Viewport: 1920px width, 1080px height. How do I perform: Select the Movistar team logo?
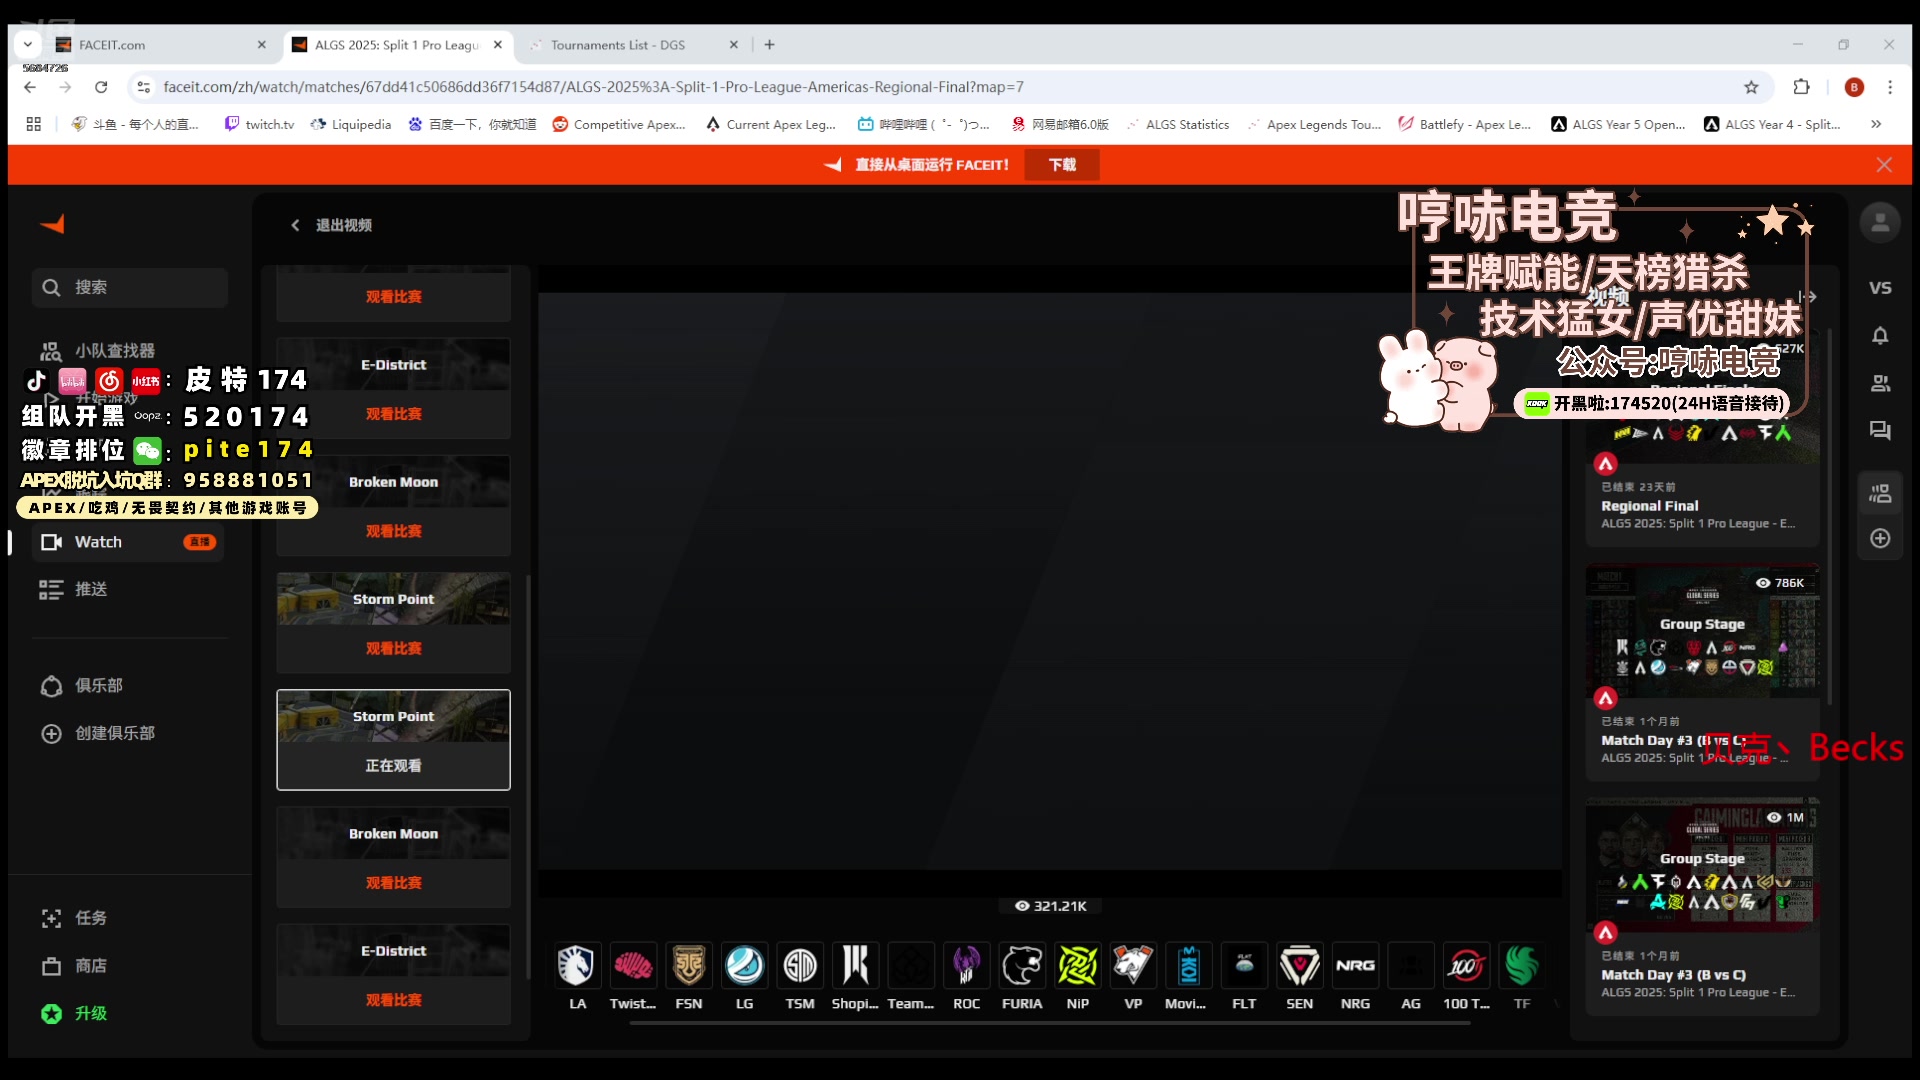tap(1189, 966)
